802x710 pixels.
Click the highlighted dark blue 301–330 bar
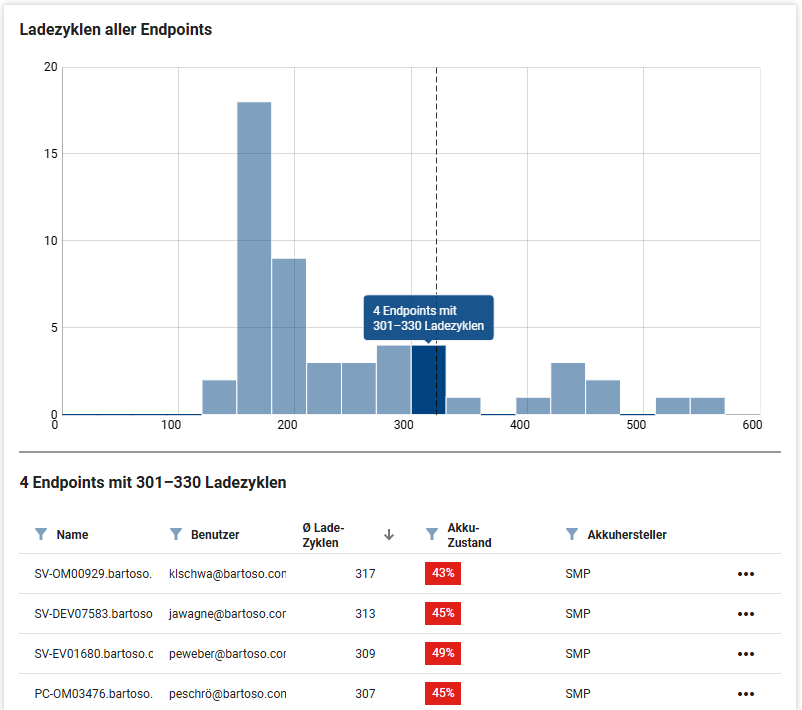[x=428, y=380]
